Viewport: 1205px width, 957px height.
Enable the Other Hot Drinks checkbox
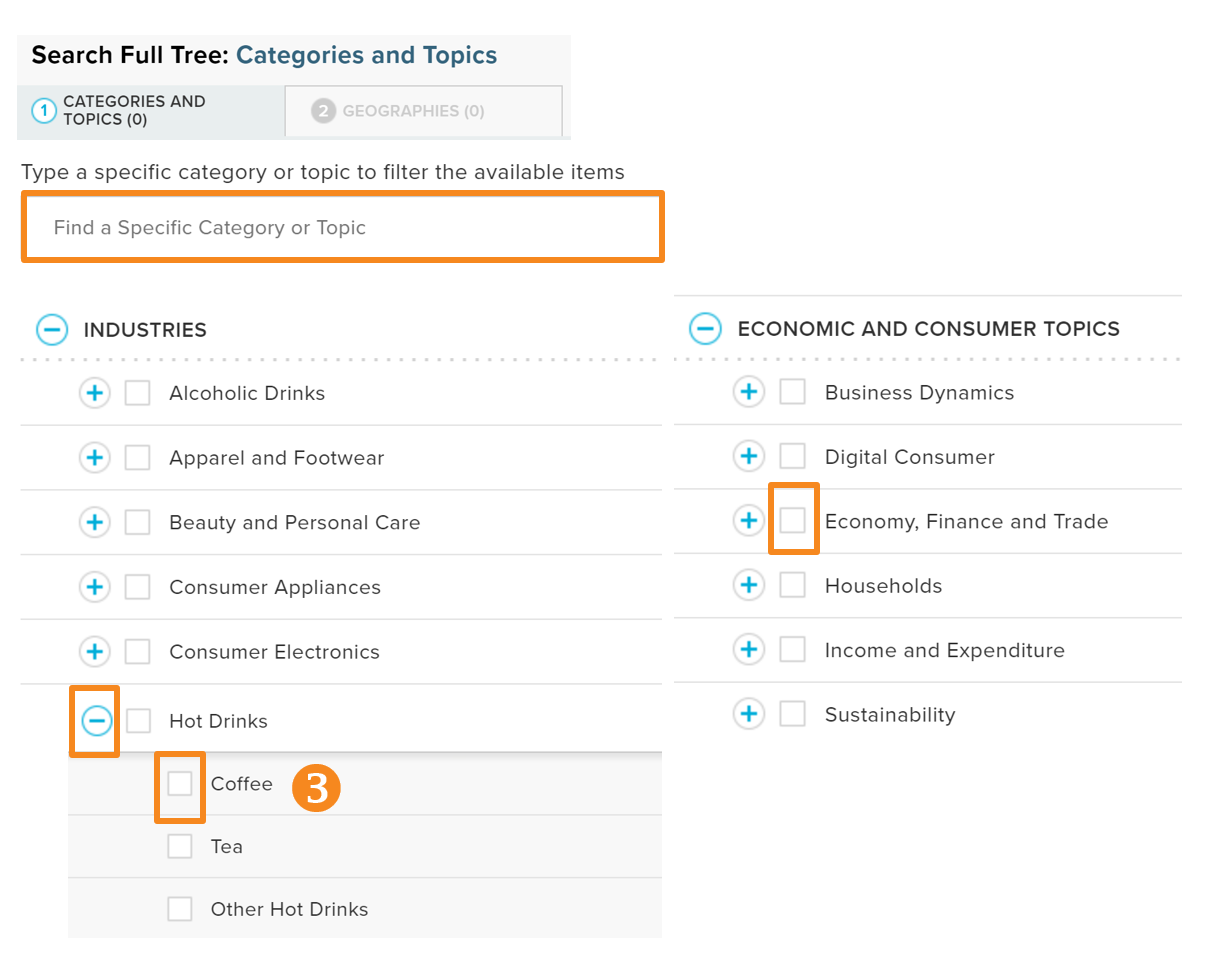tap(180, 909)
